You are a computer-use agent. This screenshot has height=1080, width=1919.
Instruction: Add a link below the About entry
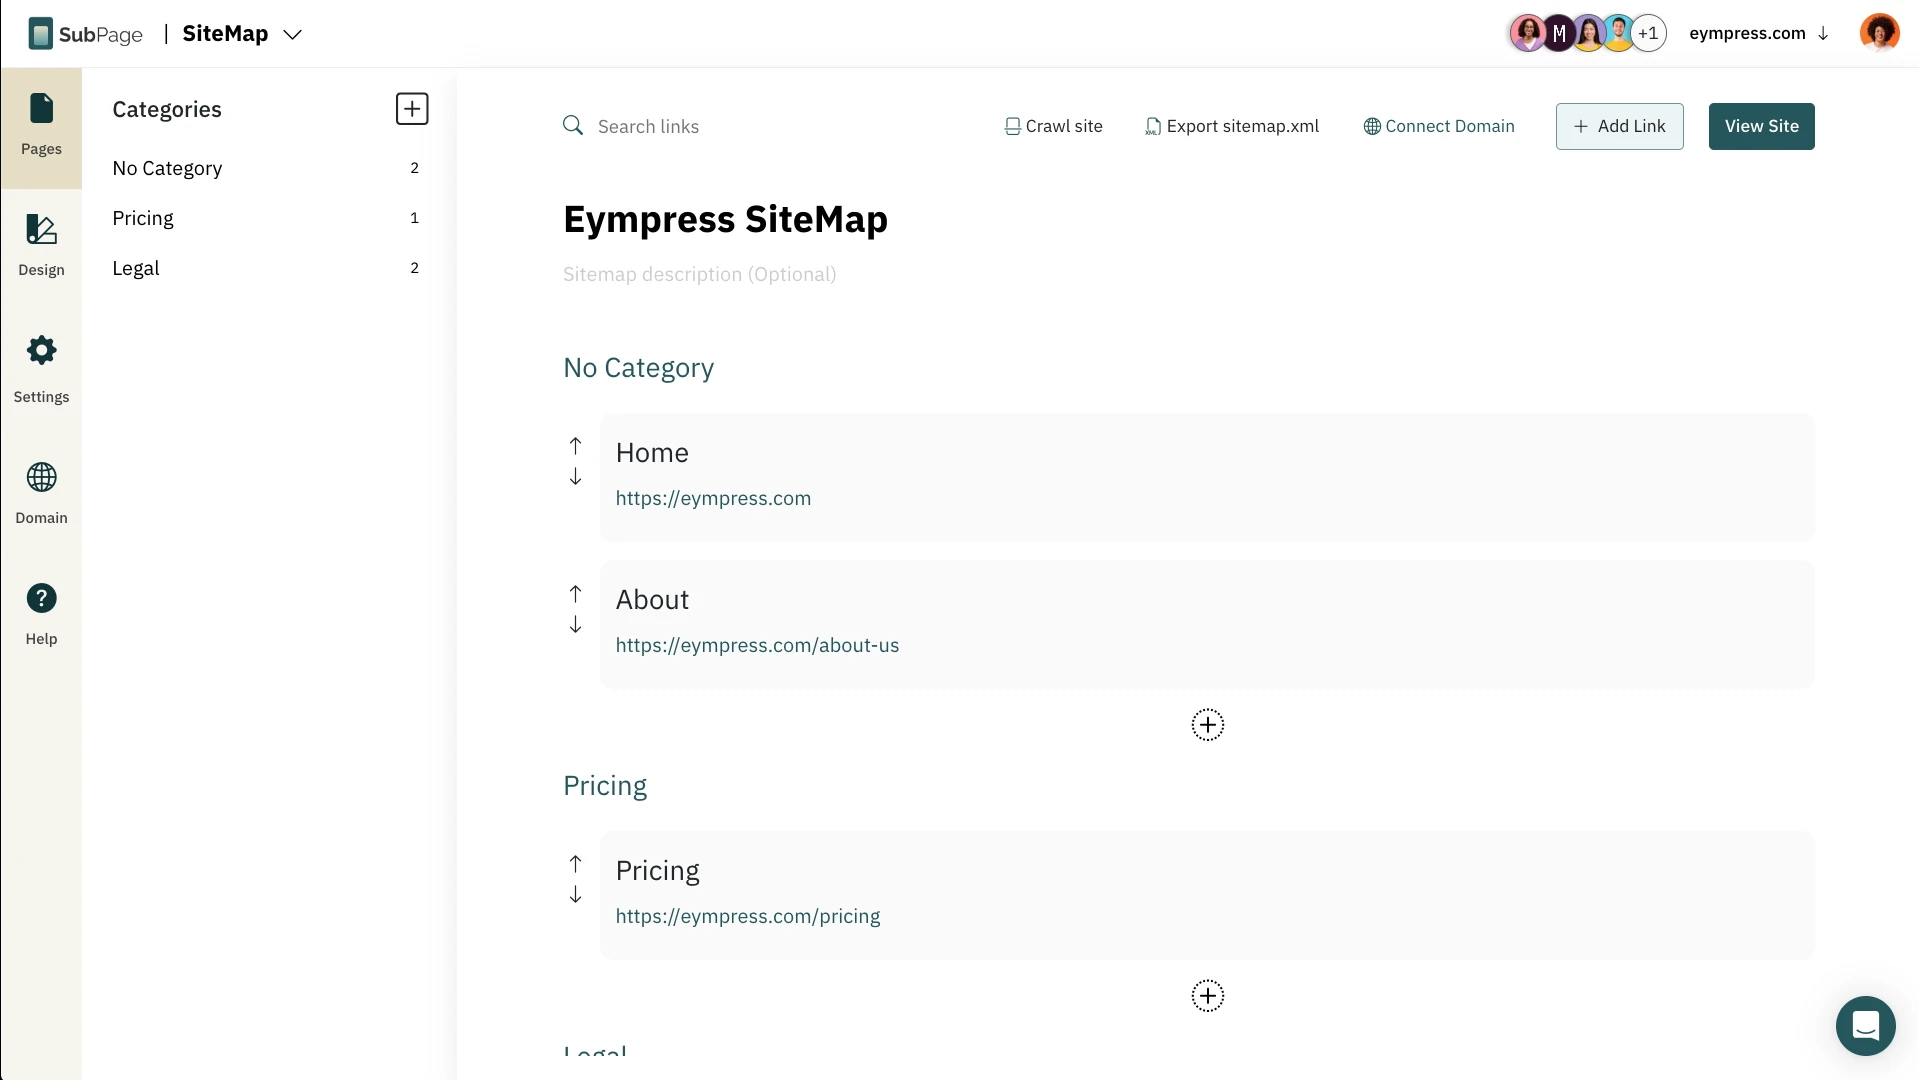coord(1207,725)
